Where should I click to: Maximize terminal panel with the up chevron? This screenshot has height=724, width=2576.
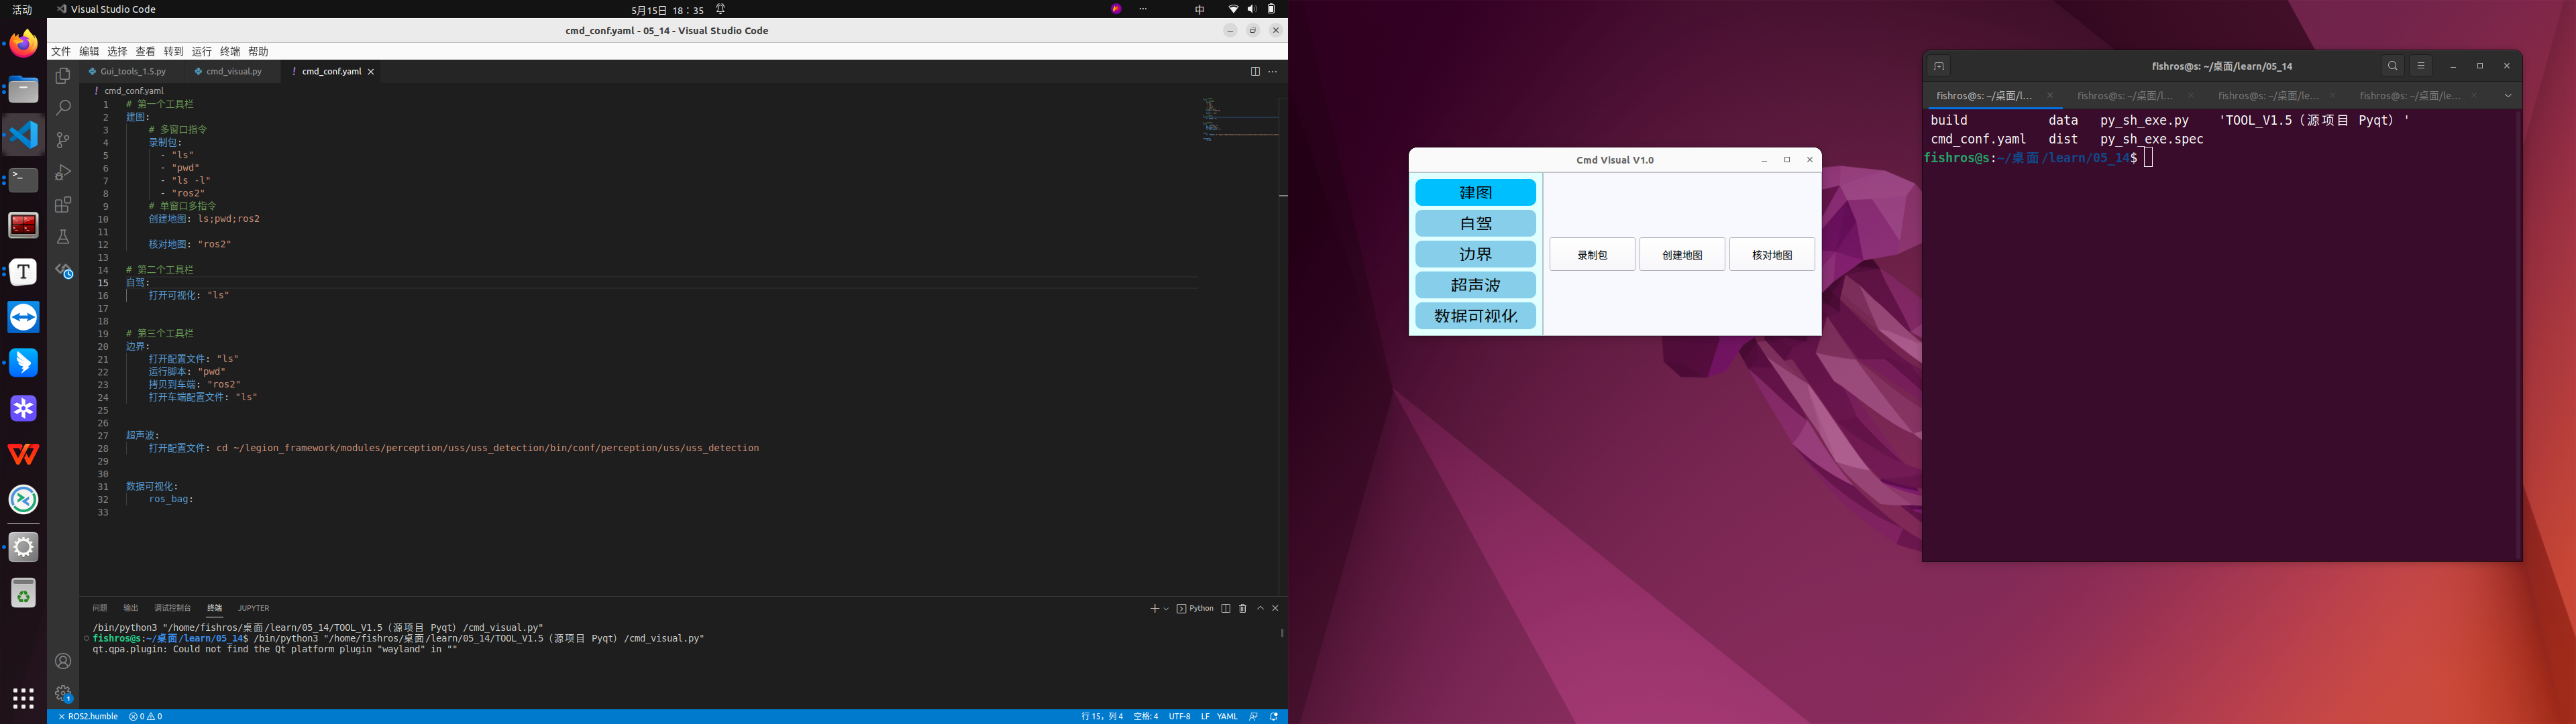pyautogui.click(x=1260, y=608)
